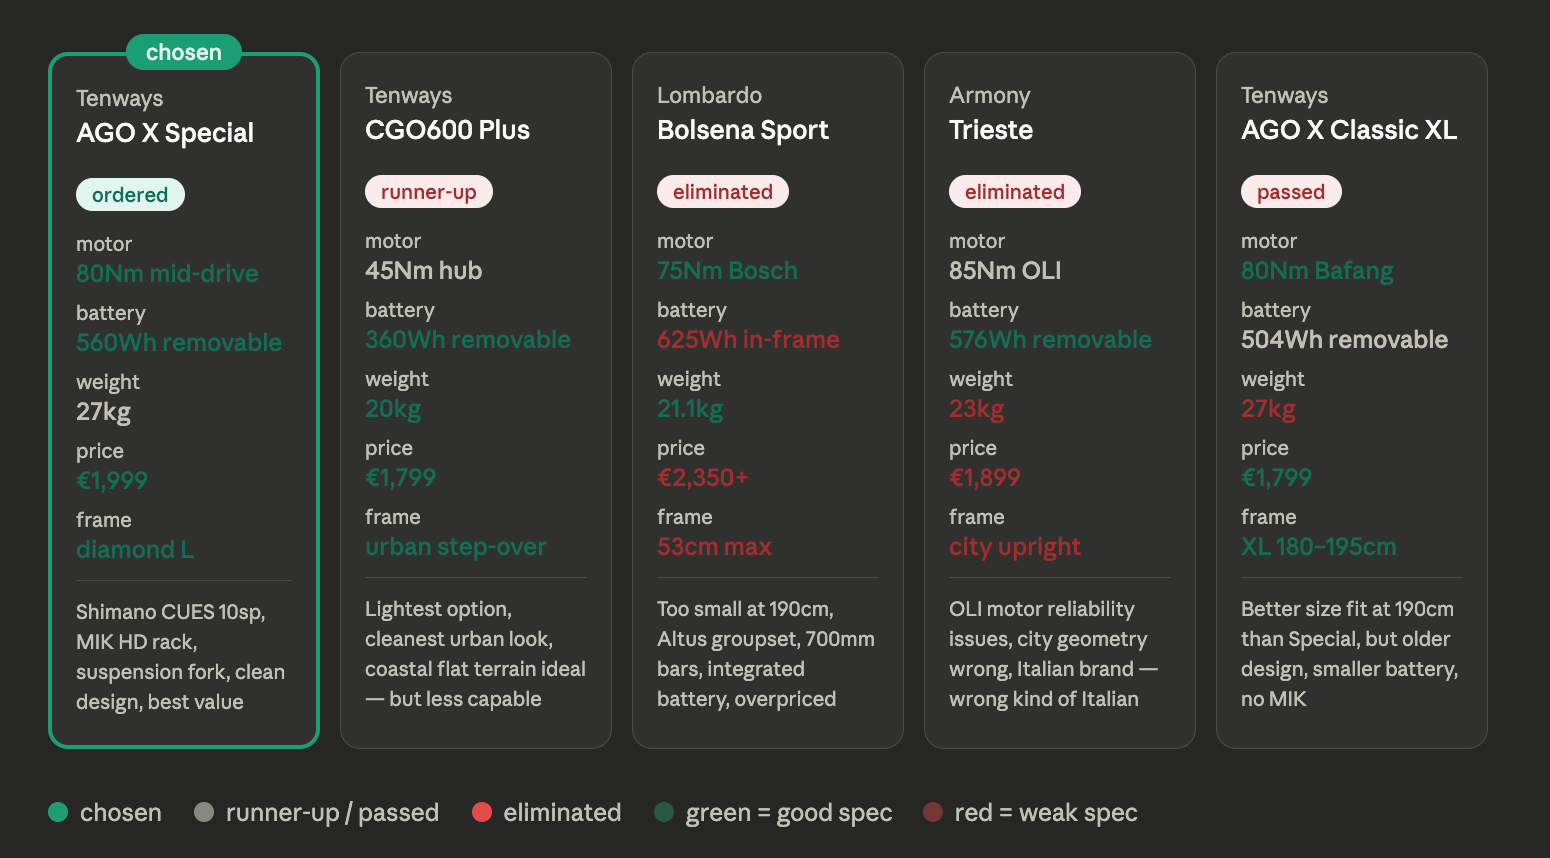
Task: Click the green chosen tab badge
Action: tap(184, 52)
